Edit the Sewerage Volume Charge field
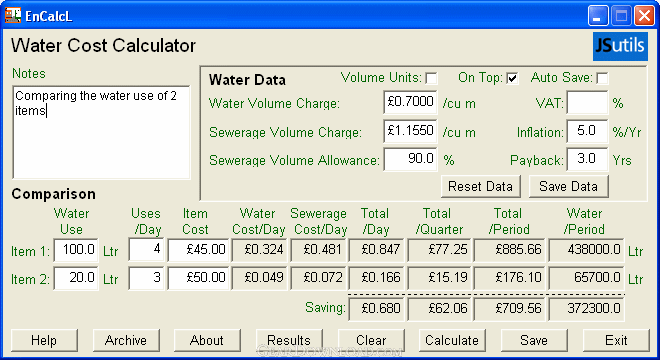 point(410,131)
